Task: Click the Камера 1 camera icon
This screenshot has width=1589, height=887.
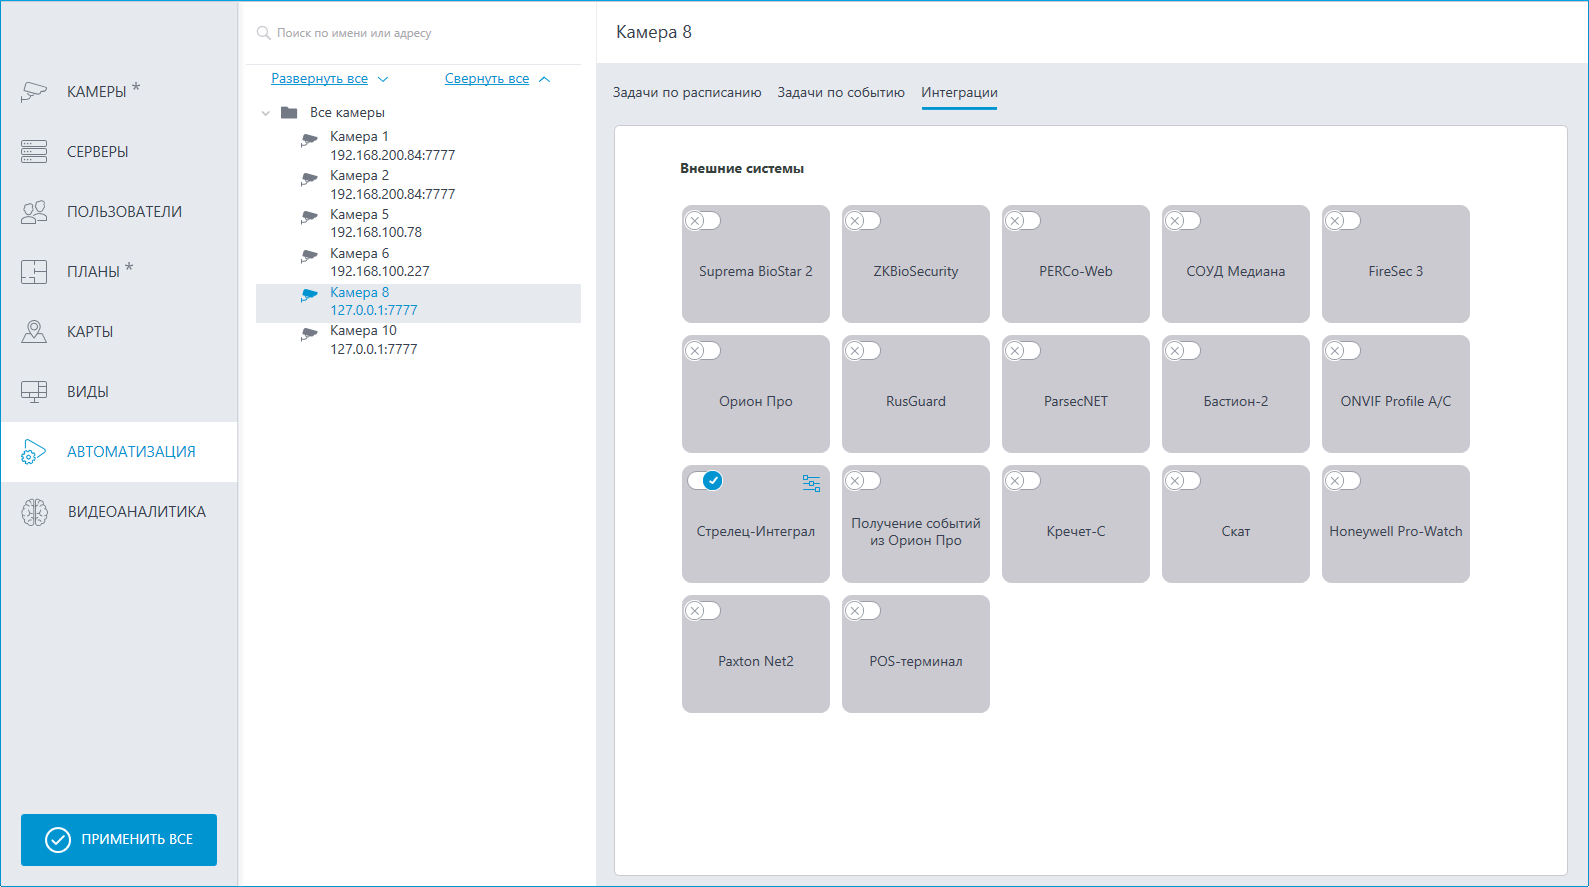Action: pyautogui.click(x=309, y=140)
